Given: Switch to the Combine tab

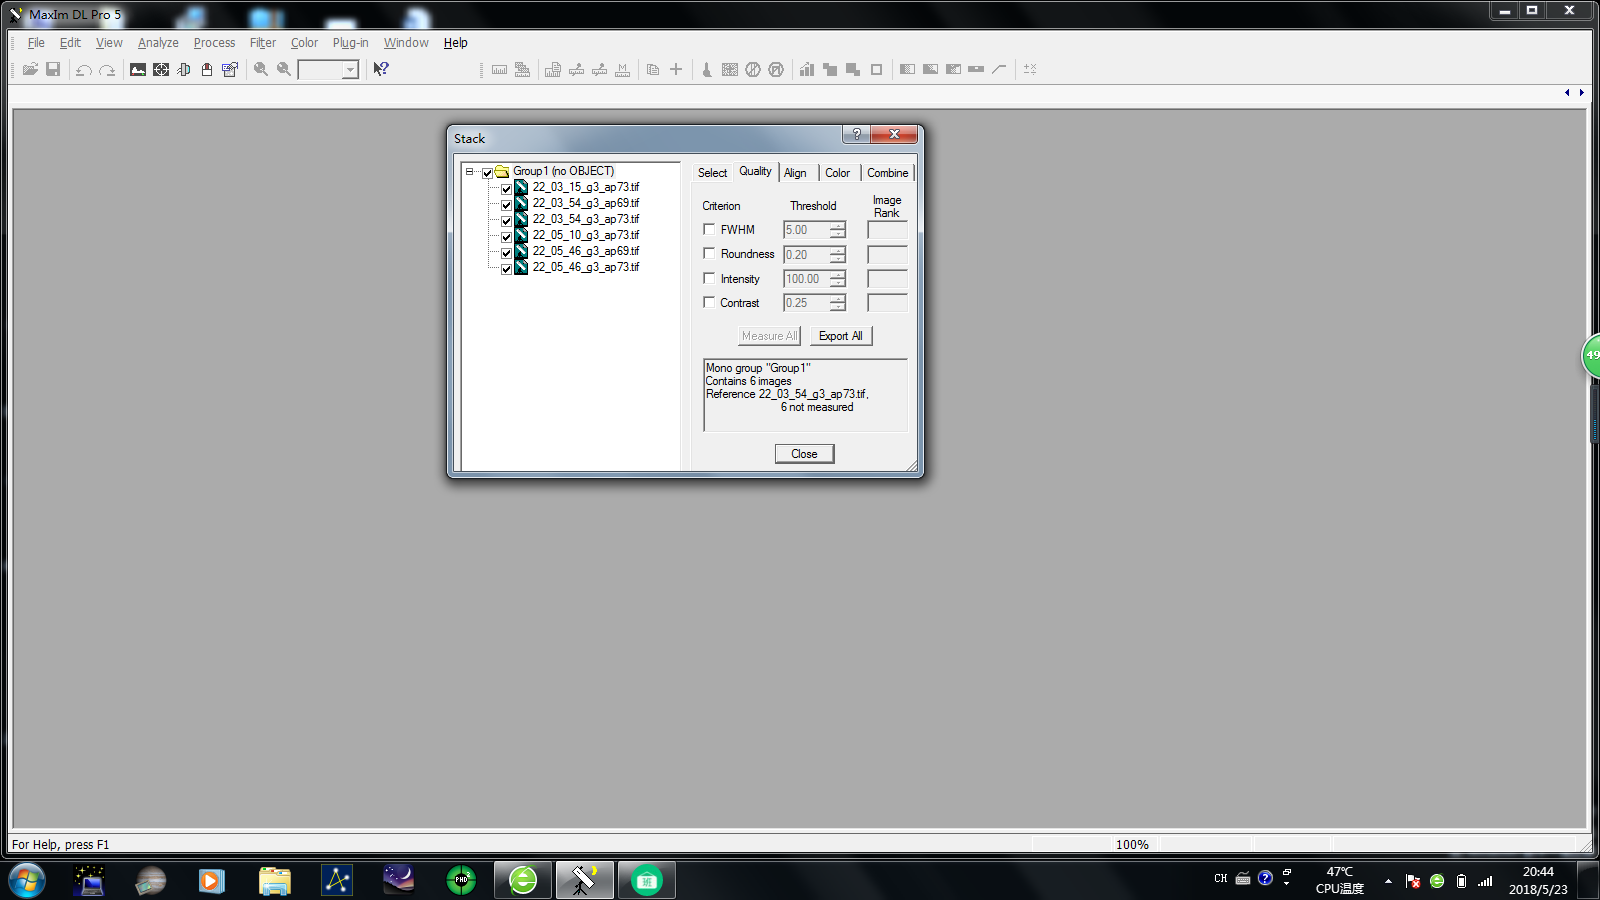Looking at the screenshot, I should 888,173.
